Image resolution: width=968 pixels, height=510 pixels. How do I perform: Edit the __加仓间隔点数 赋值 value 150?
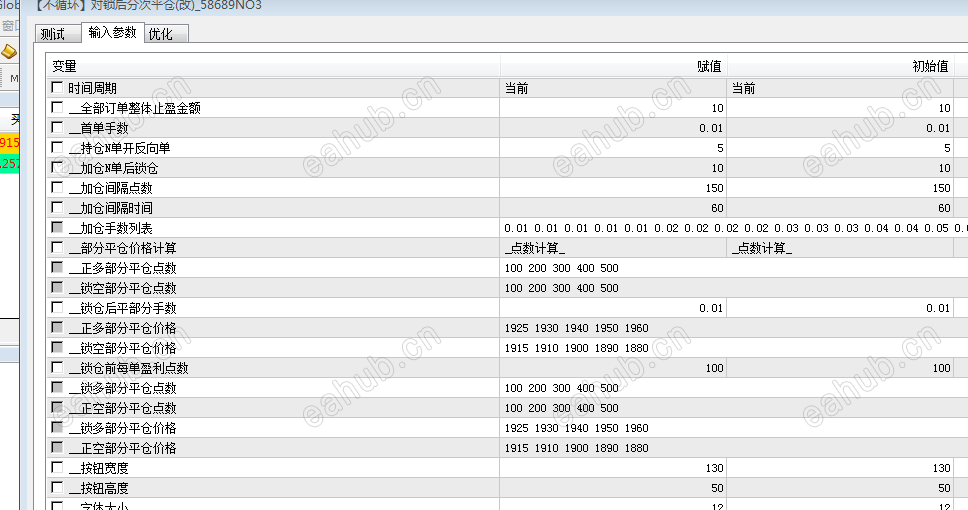pyautogui.click(x=613, y=188)
